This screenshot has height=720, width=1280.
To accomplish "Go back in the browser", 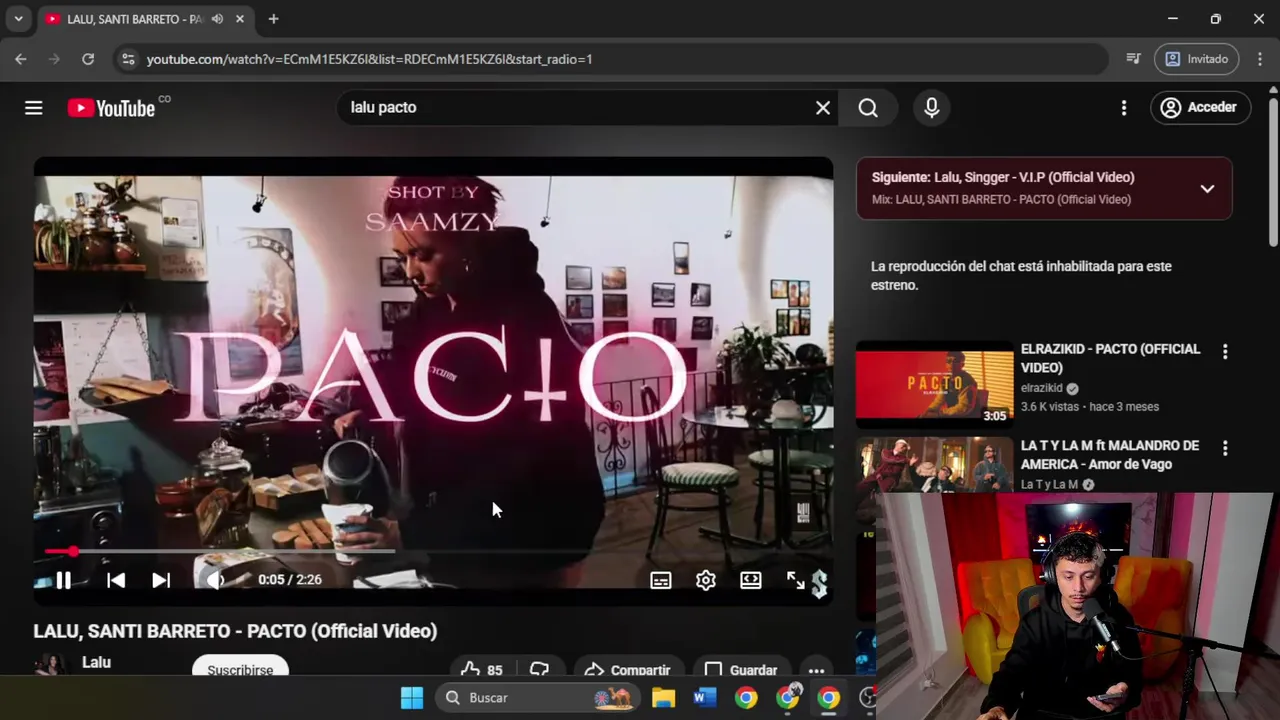I will tap(20, 59).
